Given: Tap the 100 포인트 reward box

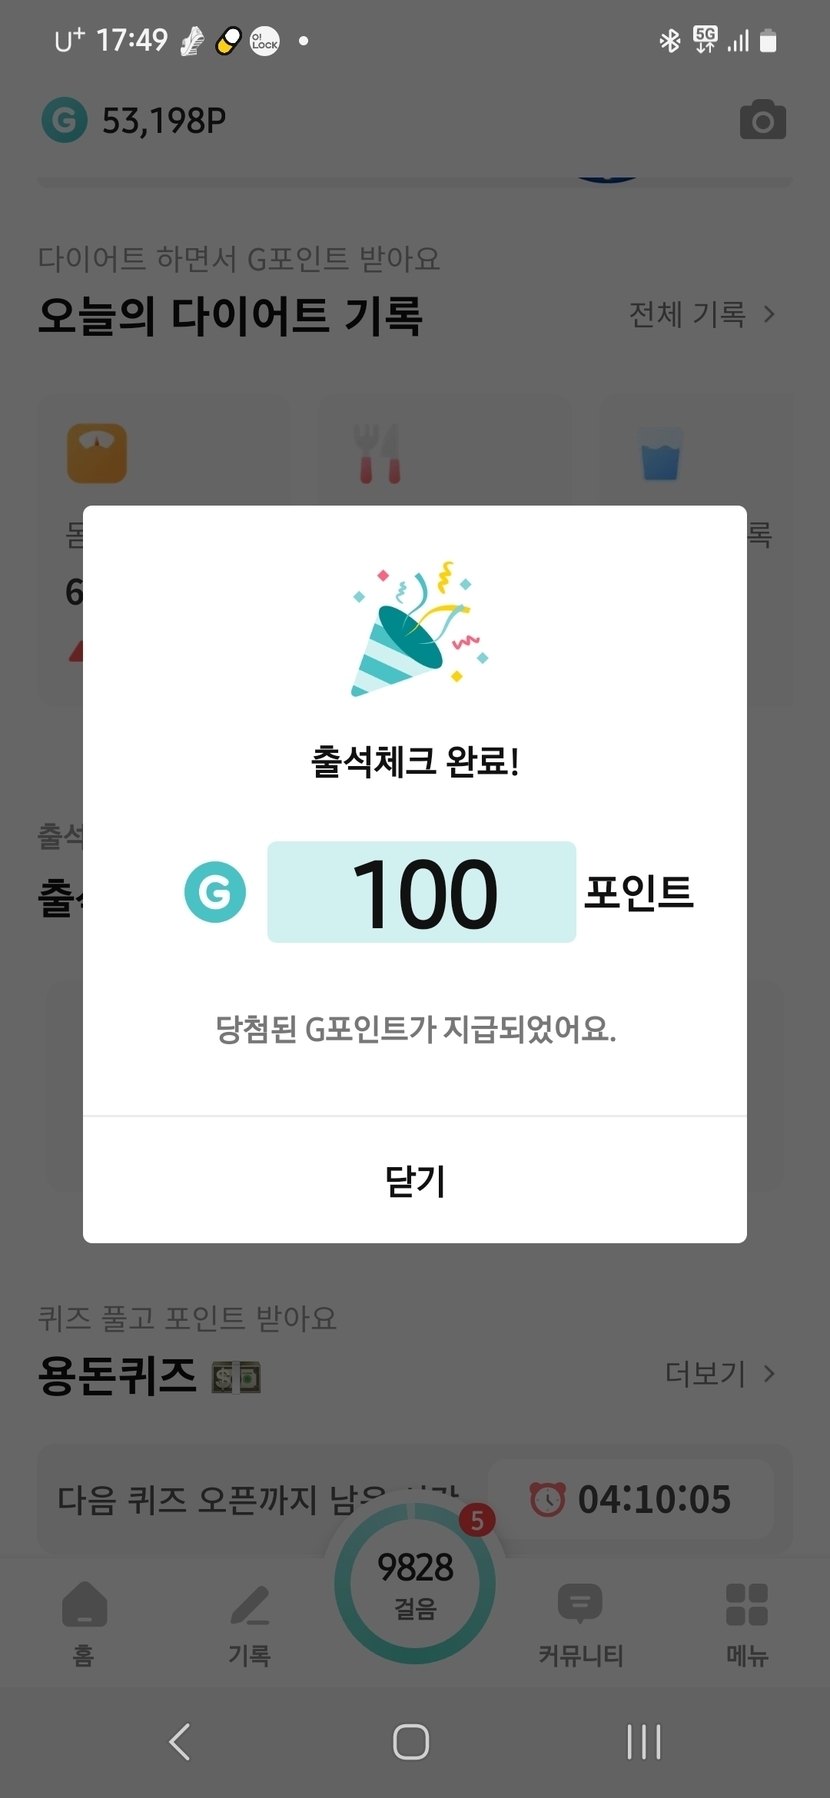Looking at the screenshot, I should pyautogui.click(x=421, y=892).
